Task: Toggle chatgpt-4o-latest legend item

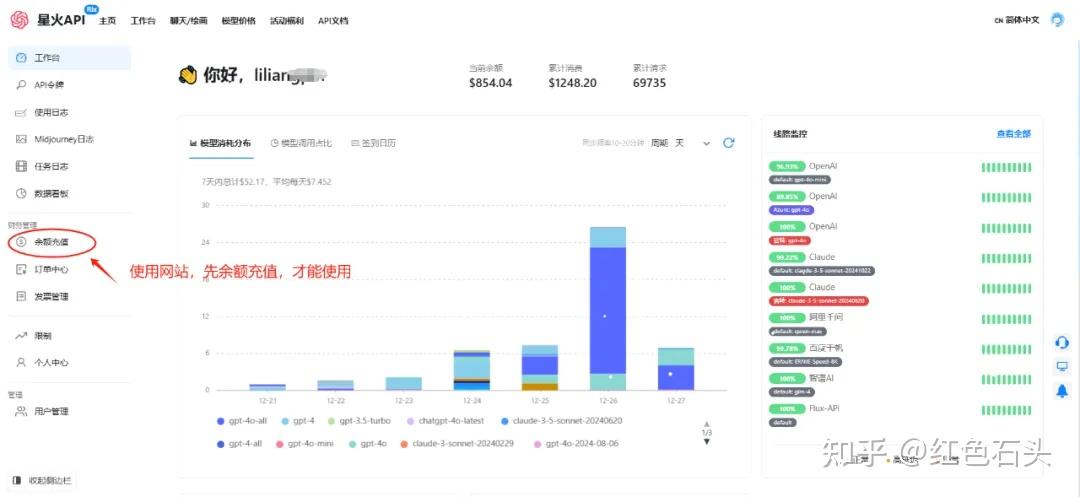Action: (x=445, y=421)
